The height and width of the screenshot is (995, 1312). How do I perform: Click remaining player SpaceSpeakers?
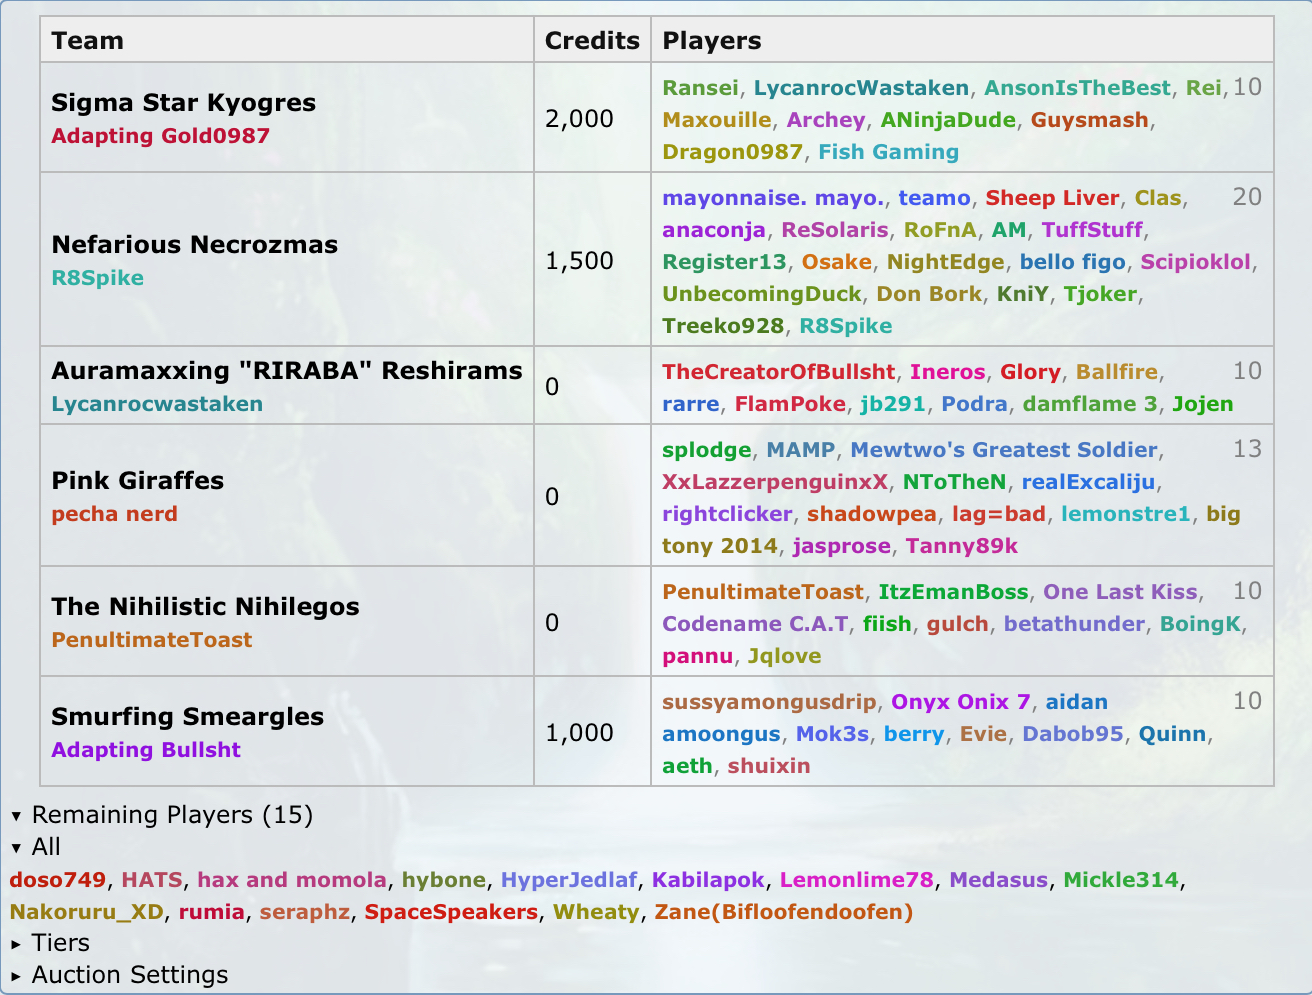[x=451, y=912]
